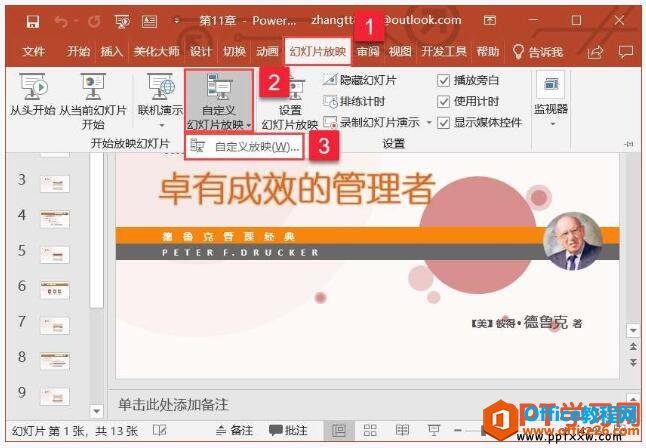
Task: Click the redo/repeat icon
Action: tap(94, 21)
